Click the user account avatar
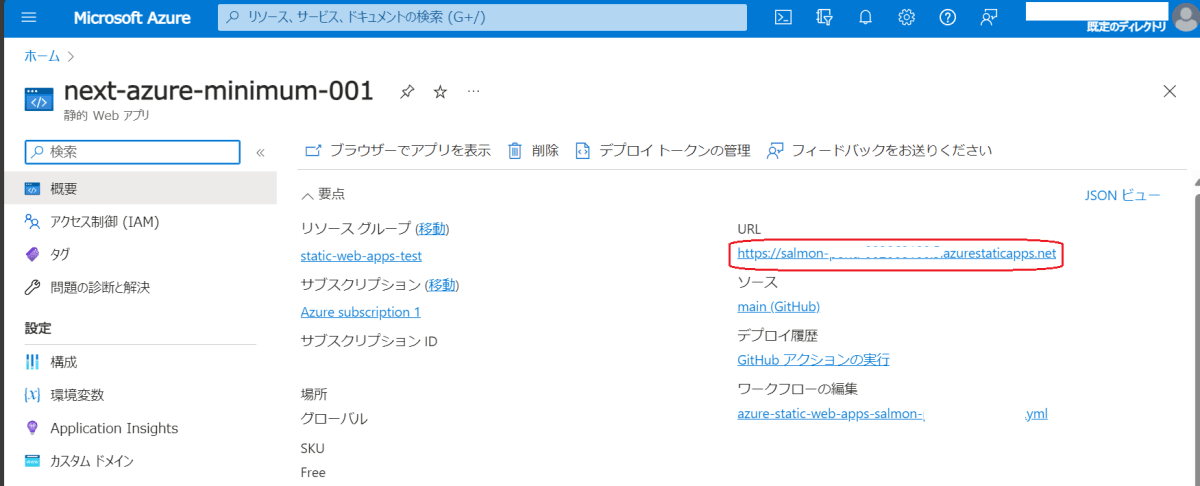This screenshot has width=1200, height=486. [x=1186, y=17]
